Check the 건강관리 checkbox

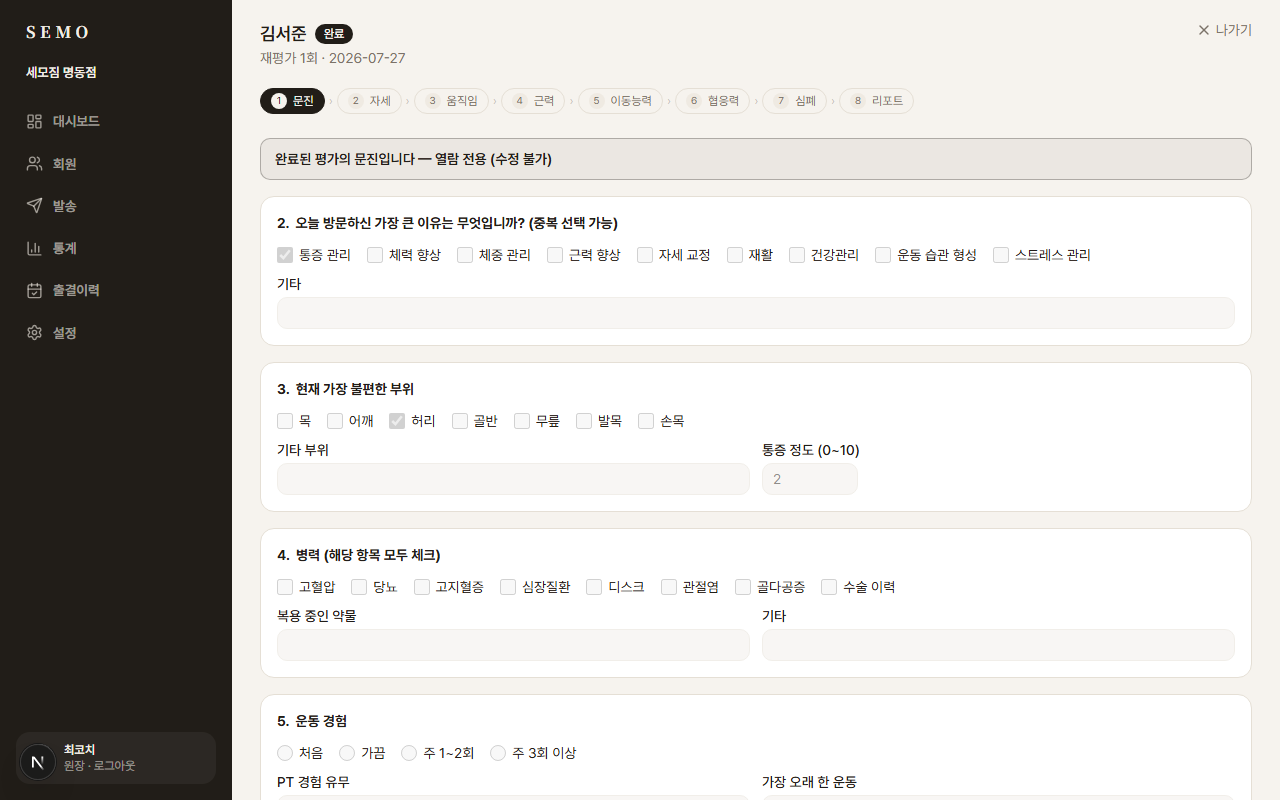point(797,255)
